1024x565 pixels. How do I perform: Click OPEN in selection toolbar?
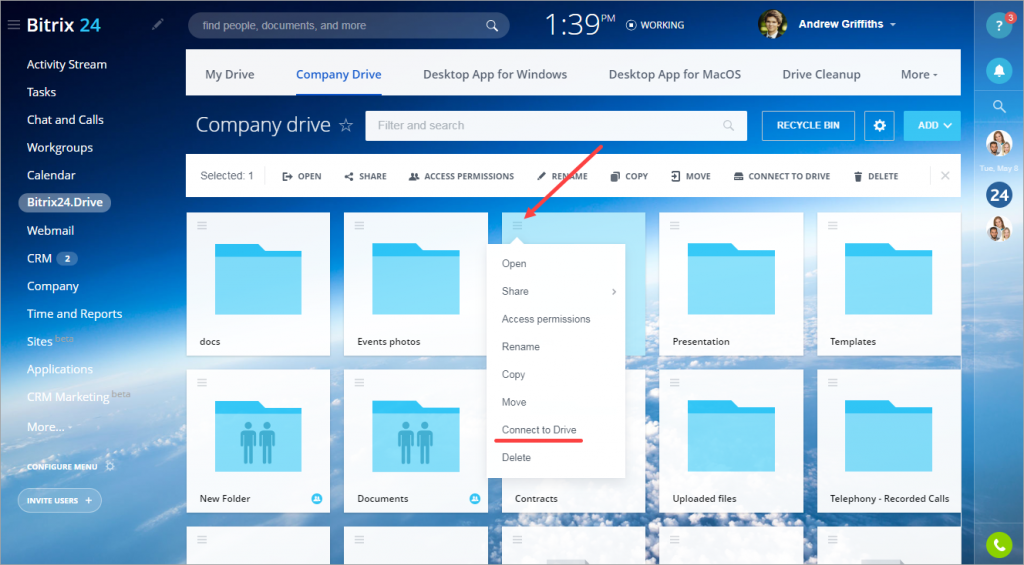[302, 176]
